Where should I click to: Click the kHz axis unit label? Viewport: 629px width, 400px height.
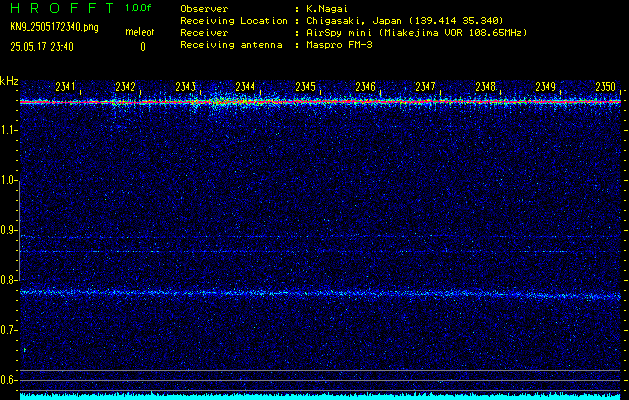pyautogui.click(x=9, y=81)
